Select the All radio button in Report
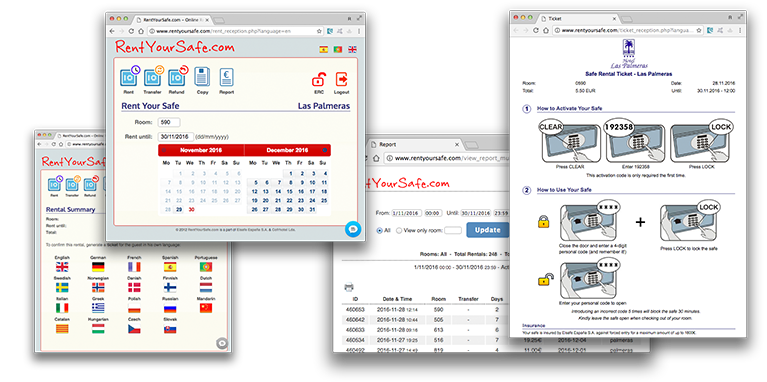 pyautogui.click(x=380, y=230)
